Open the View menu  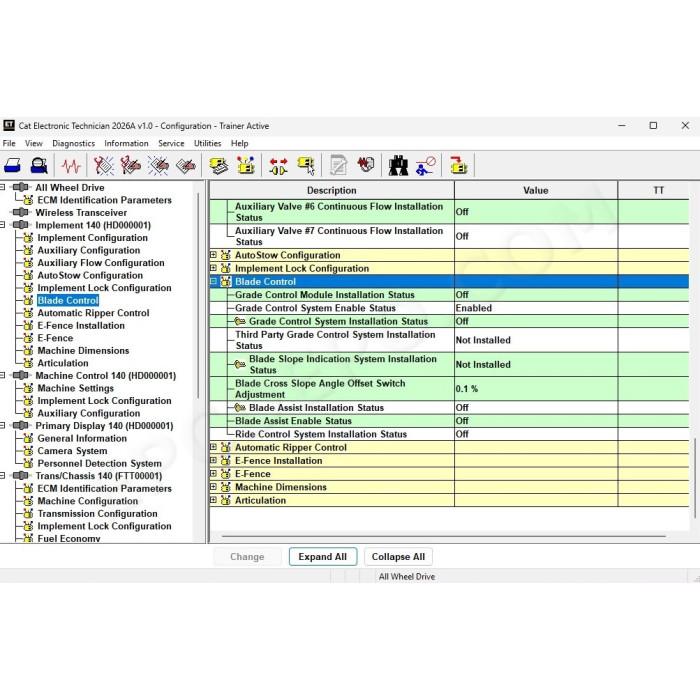click(34, 143)
